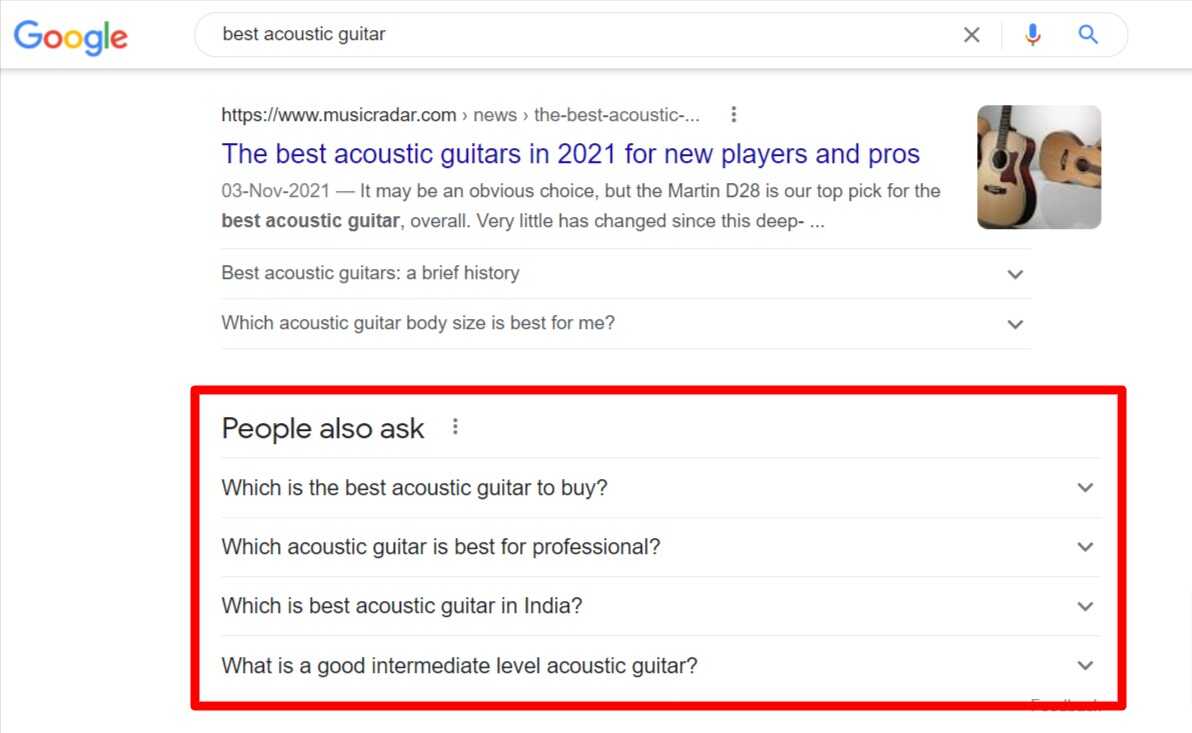Viewport: 1192px width, 733px height.
Task: Click chevron beside the brief history item
Action: pyautogui.click(x=1015, y=274)
